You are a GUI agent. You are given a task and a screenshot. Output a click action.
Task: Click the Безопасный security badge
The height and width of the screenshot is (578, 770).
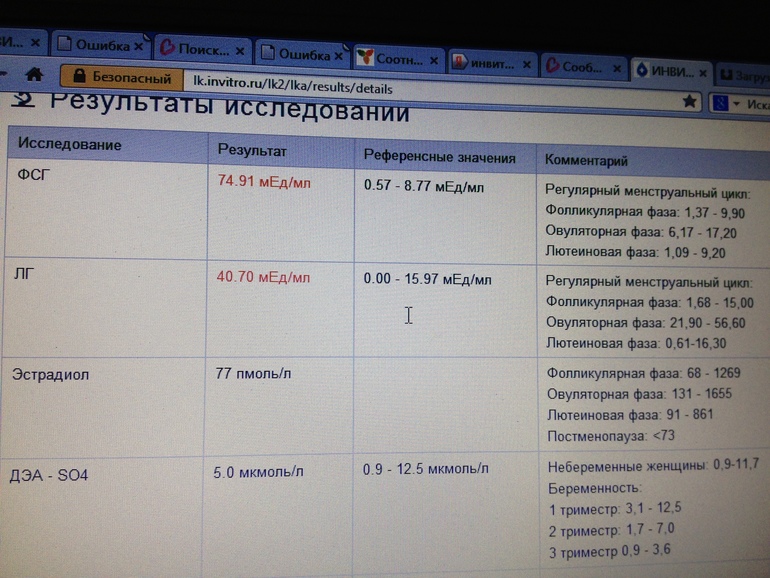point(122,77)
